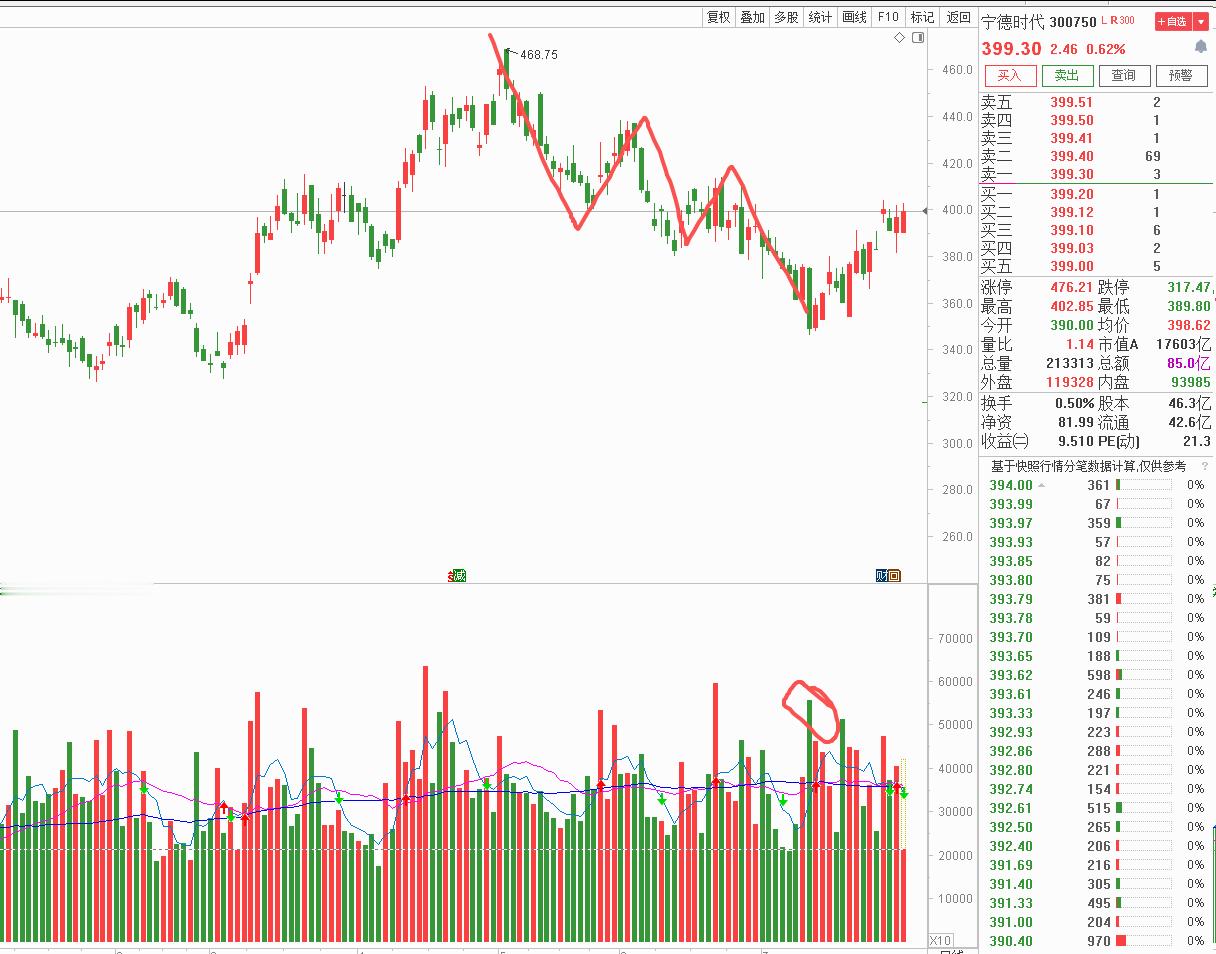
Task: Click the 393.79 price row with 381 volume
Action: 1097,599
